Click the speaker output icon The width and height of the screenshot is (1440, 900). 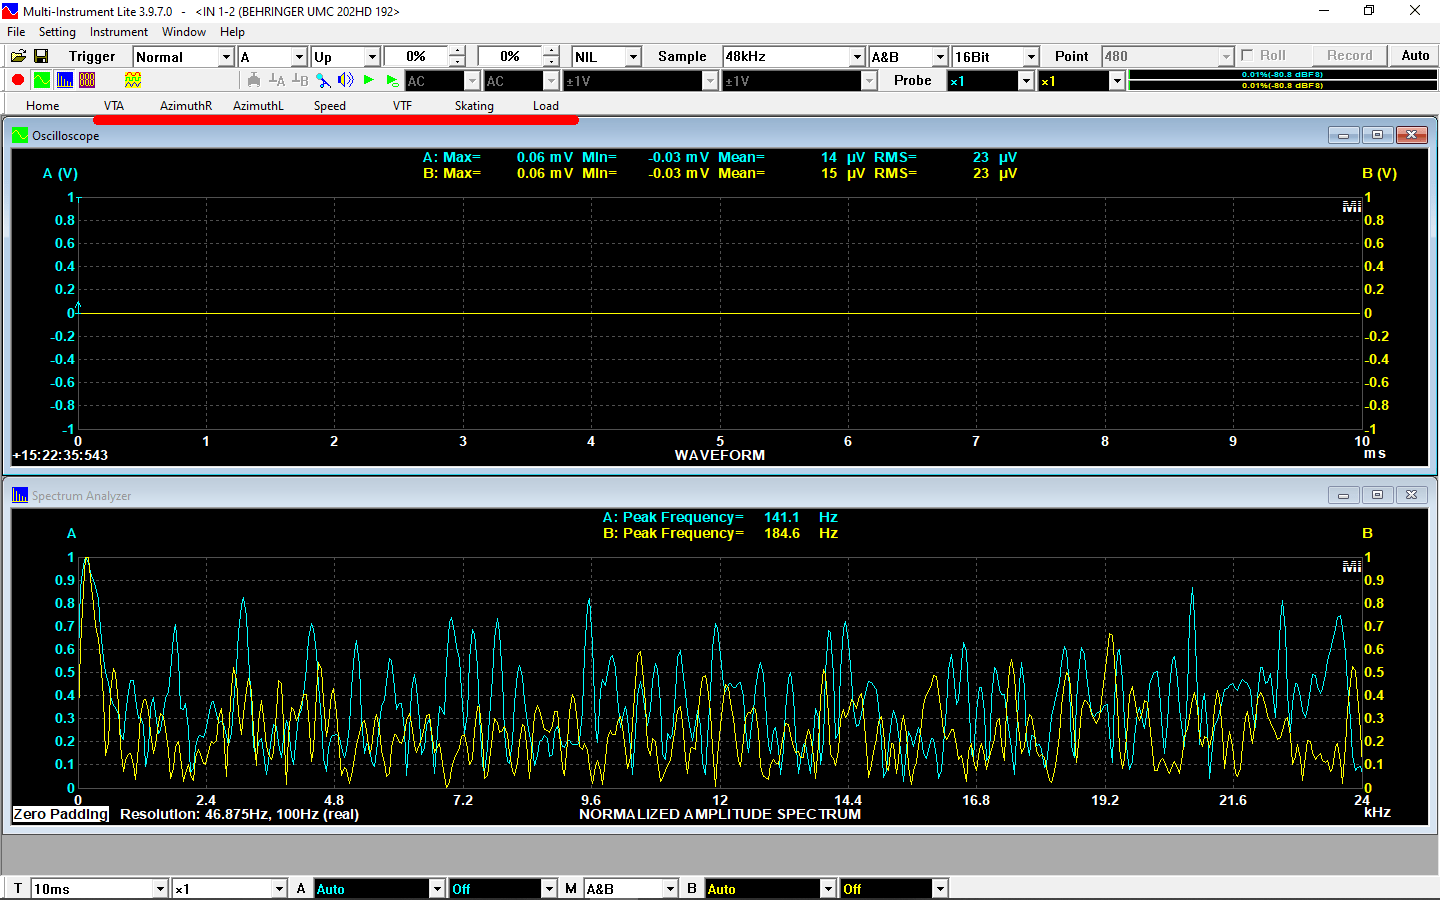pos(346,80)
